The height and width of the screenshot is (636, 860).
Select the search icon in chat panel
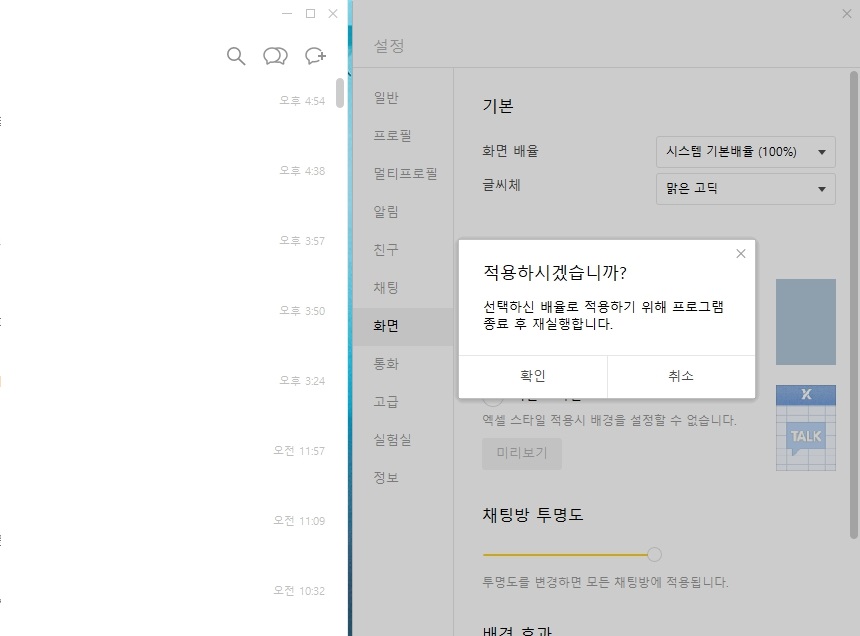236,56
